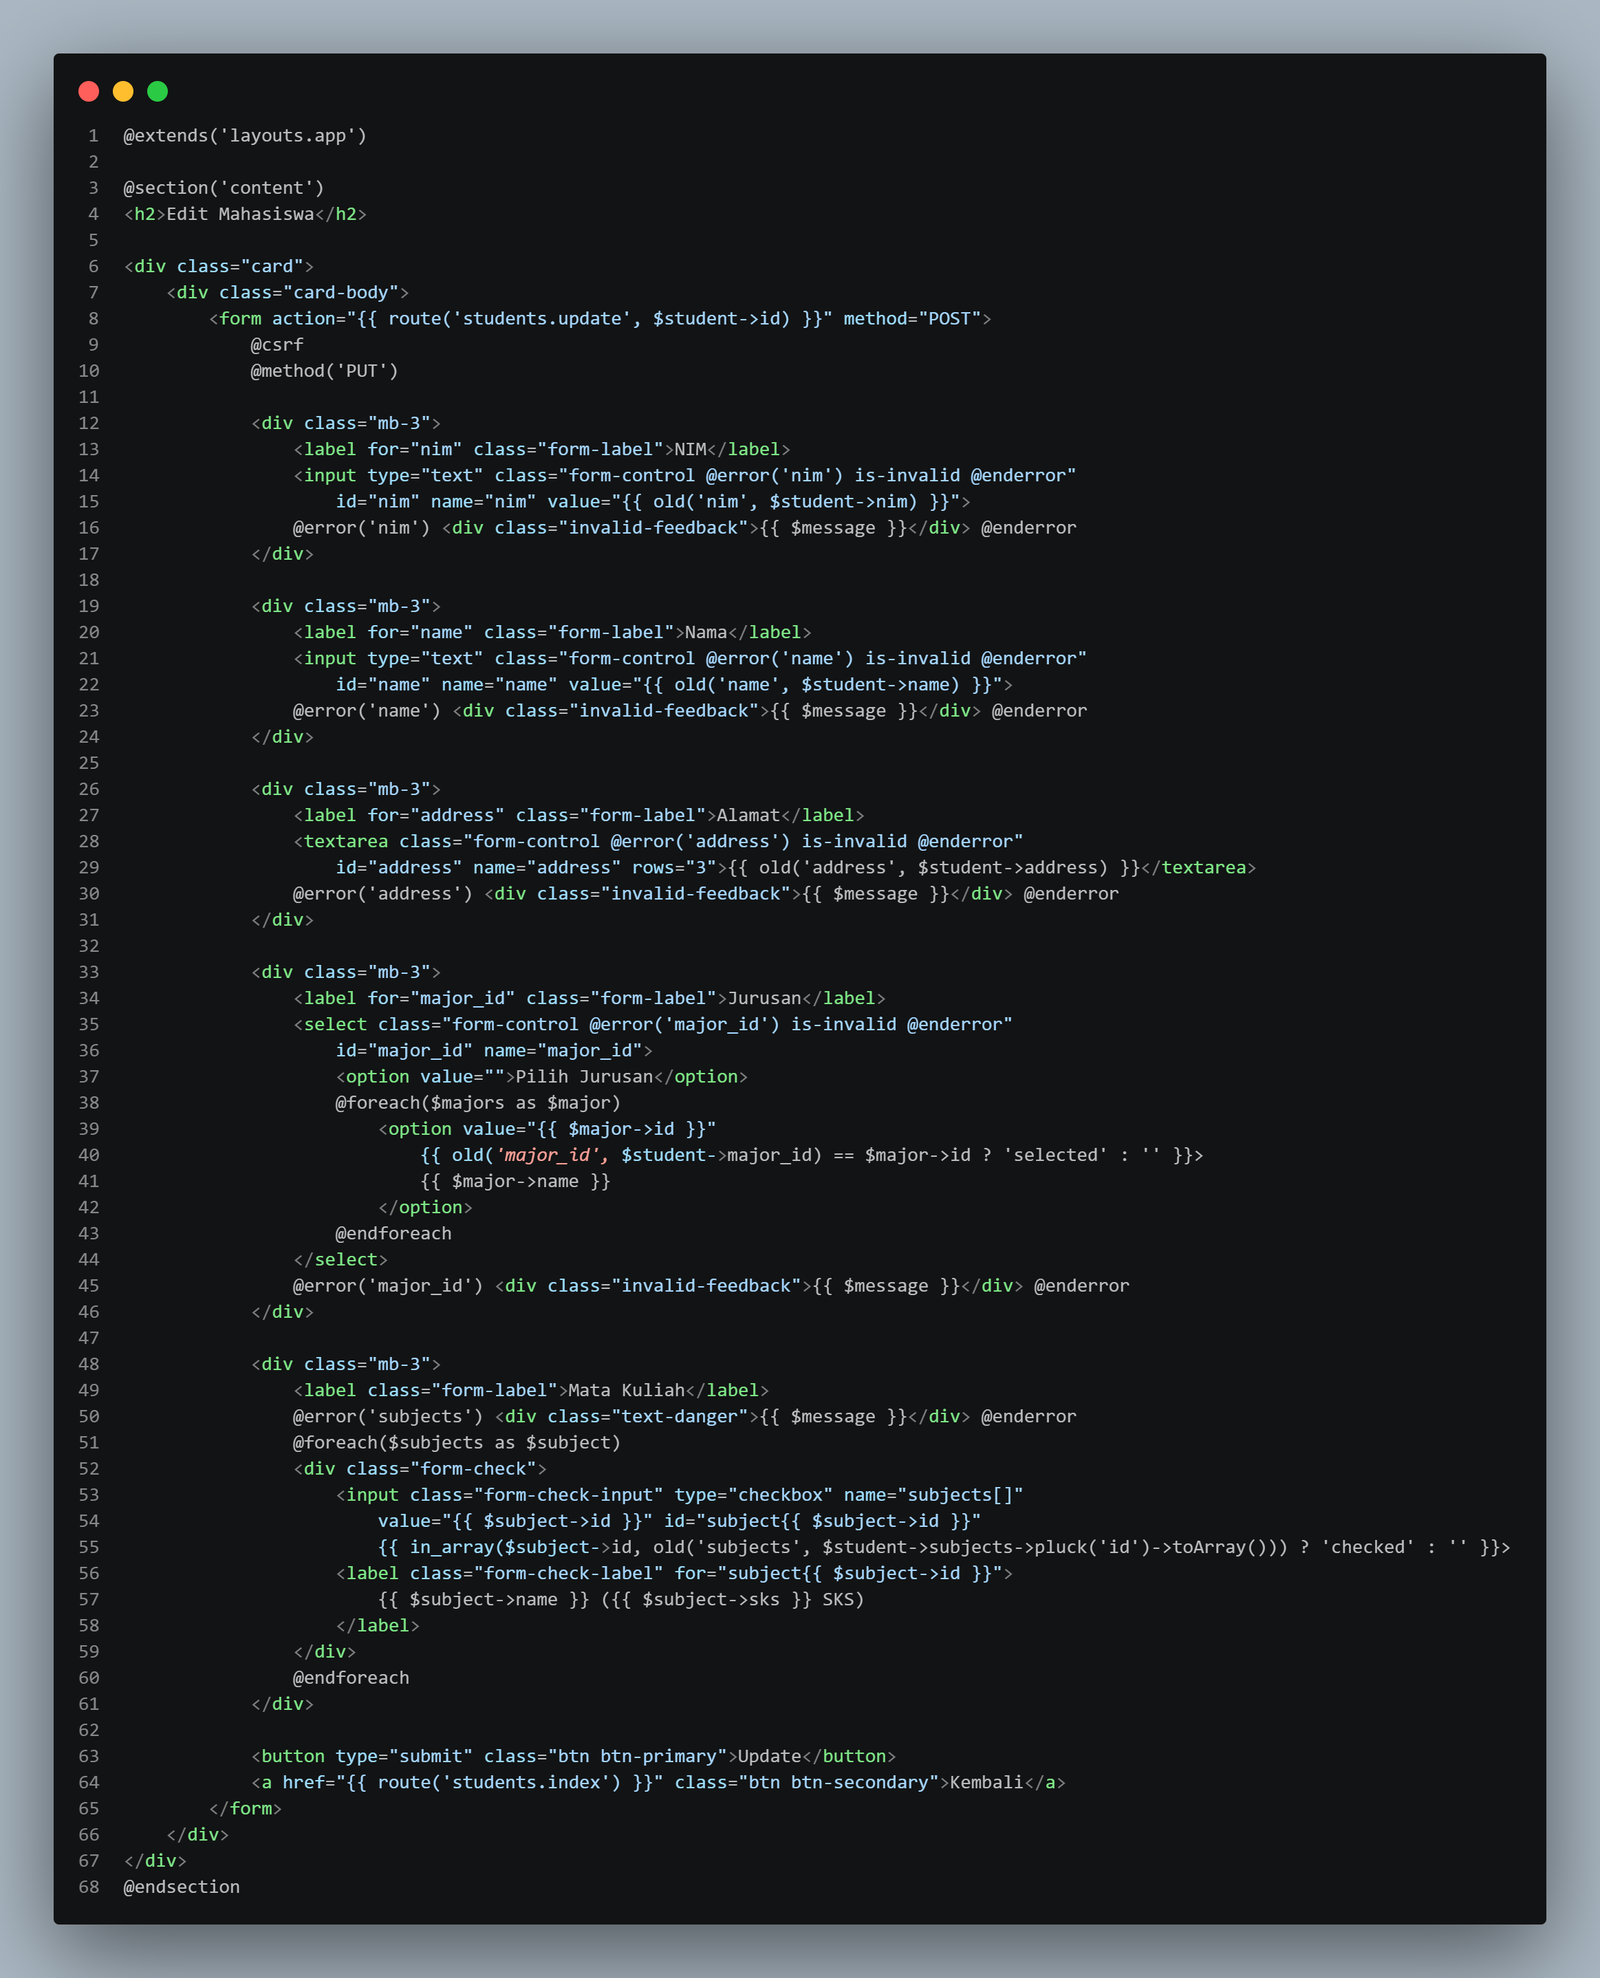Click the @foreach($subjects as $subject) line
Viewport: 1600px width, 1978px height.
[457, 1442]
